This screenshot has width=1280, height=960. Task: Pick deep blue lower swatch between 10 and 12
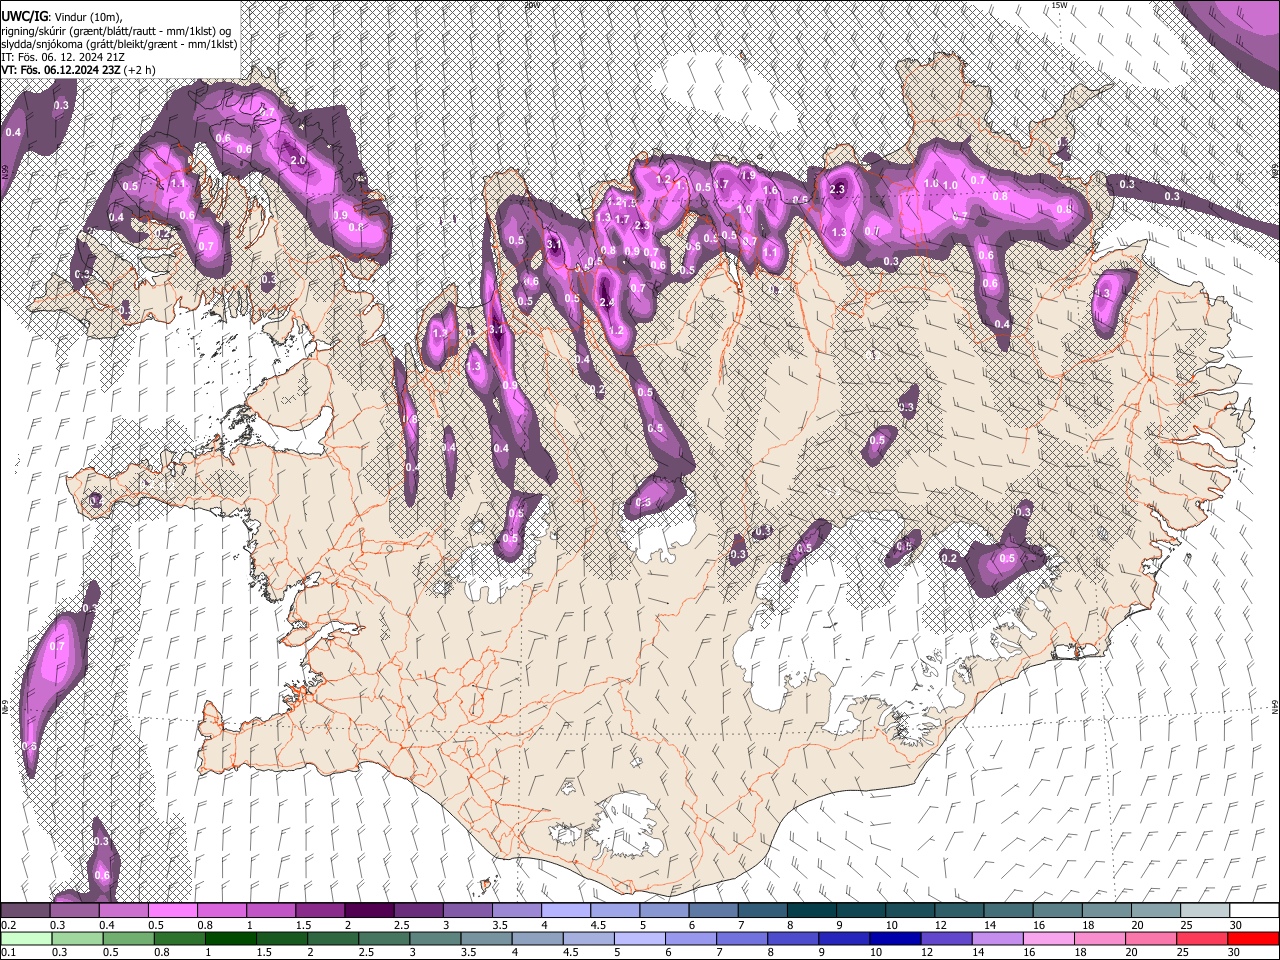tap(895, 938)
